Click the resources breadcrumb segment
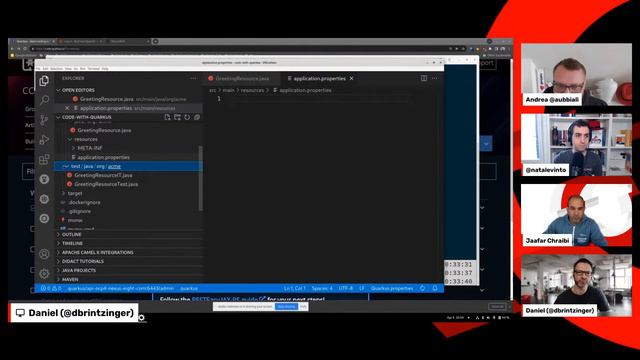 [x=252, y=90]
